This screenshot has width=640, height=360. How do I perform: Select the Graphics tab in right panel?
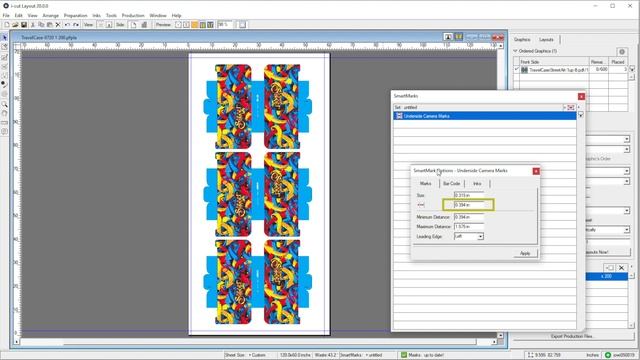(522, 40)
